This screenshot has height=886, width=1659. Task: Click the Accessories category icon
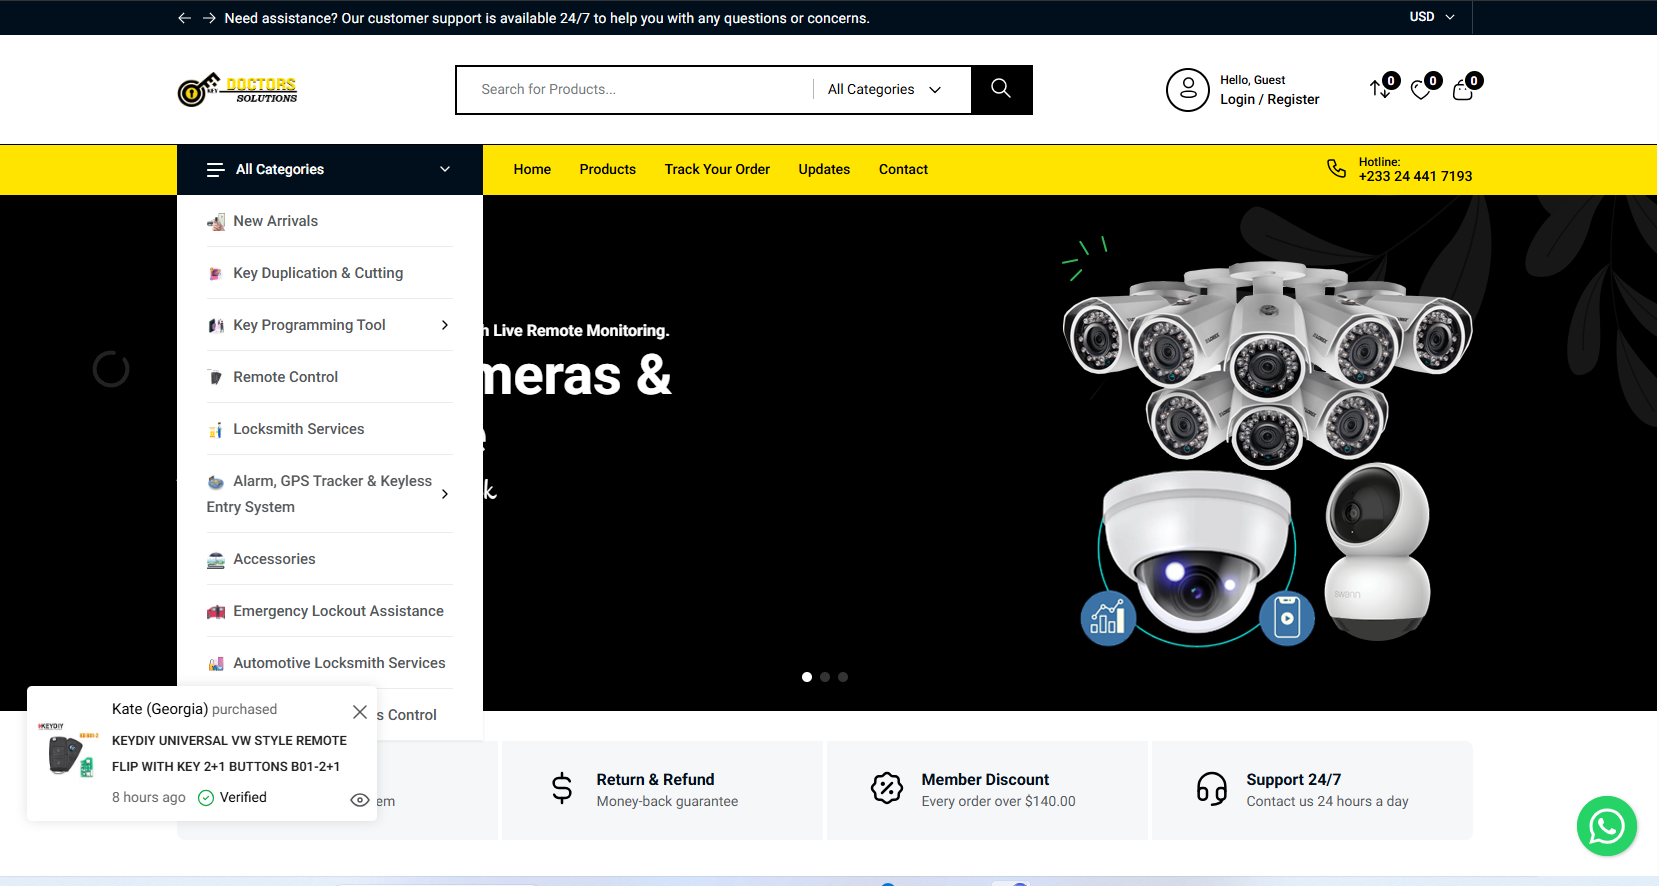(x=216, y=560)
